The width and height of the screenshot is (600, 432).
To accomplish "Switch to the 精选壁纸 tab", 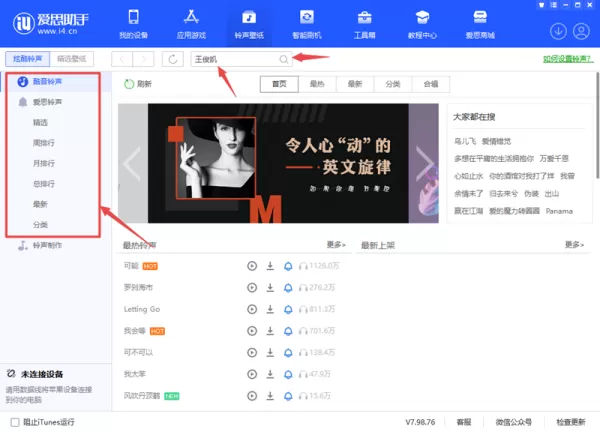I will (72, 59).
